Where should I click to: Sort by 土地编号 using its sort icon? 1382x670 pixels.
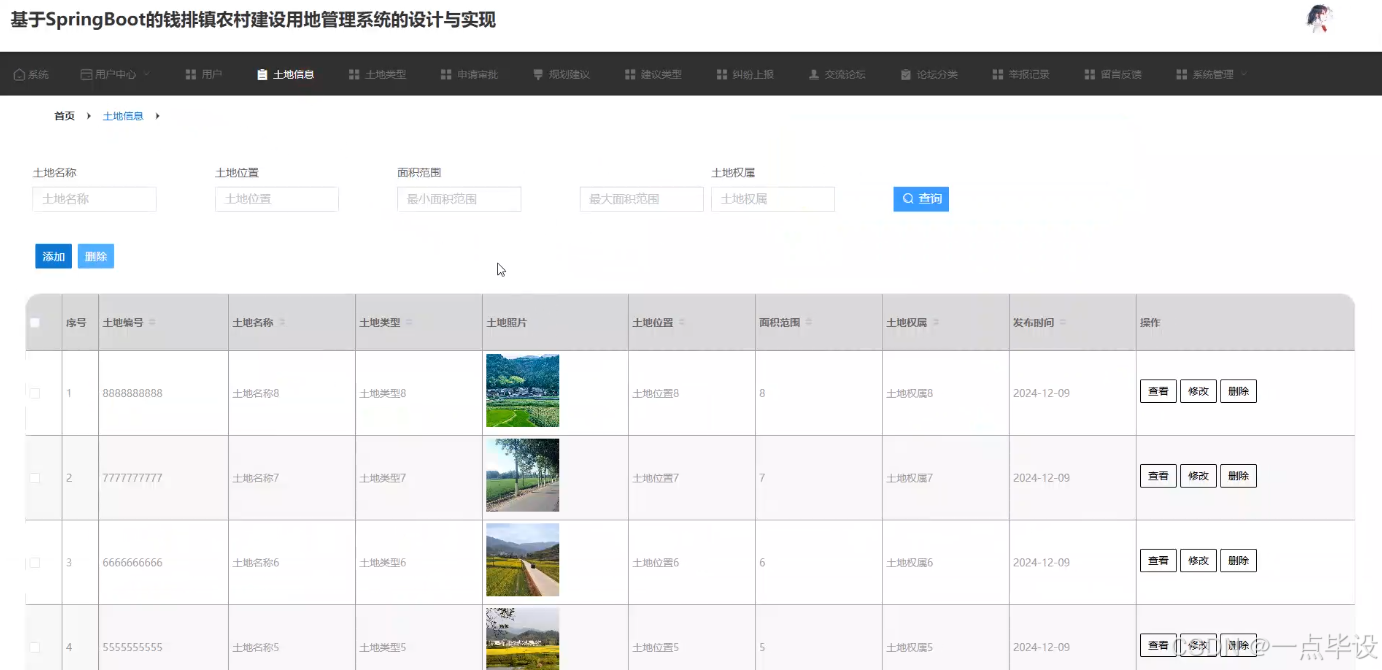pyautogui.click(x=152, y=323)
